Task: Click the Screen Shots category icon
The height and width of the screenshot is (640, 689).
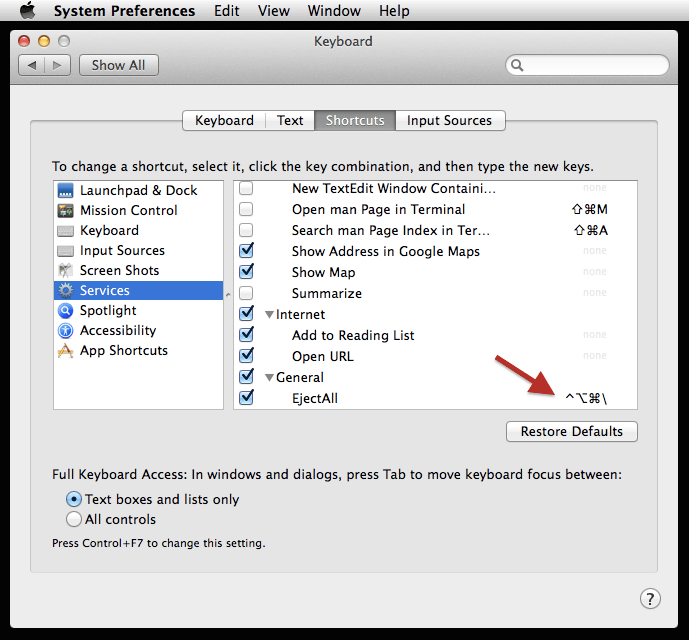Action: point(65,270)
